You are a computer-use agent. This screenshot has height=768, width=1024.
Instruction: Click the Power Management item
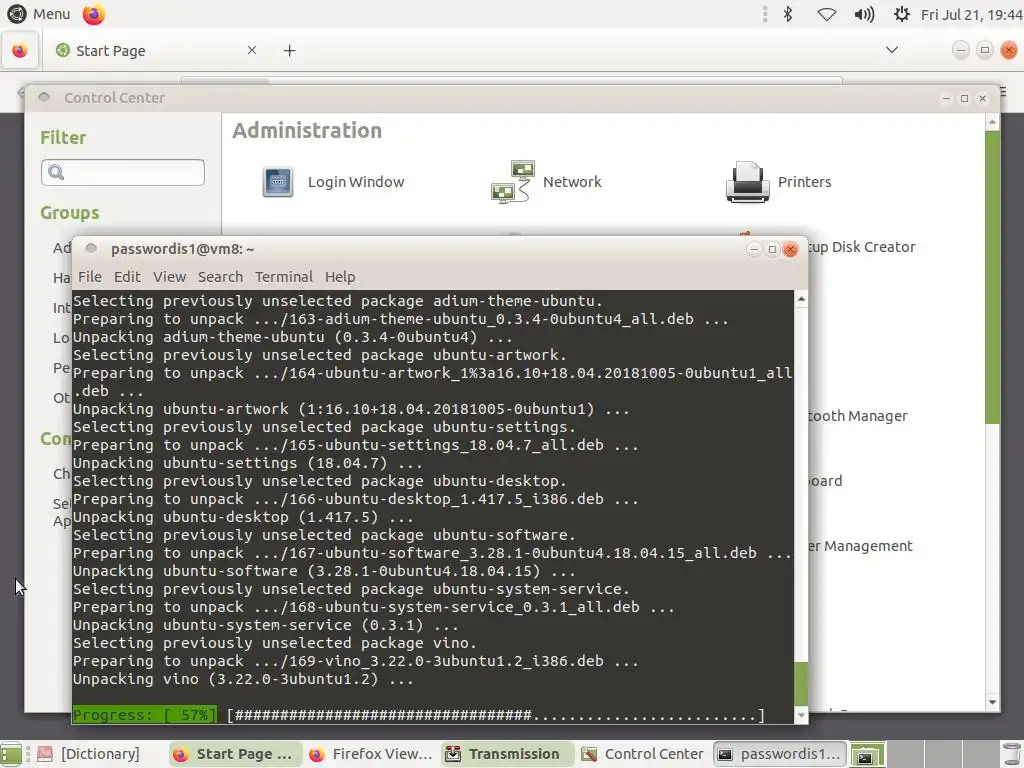pos(860,545)
